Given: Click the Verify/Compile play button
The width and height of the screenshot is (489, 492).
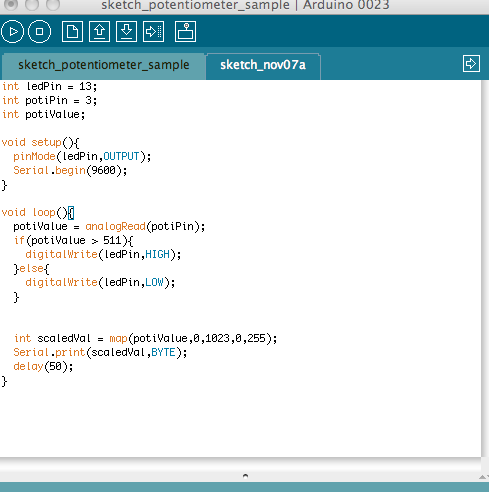Looking at the screenshot, I should coord(13,32).
